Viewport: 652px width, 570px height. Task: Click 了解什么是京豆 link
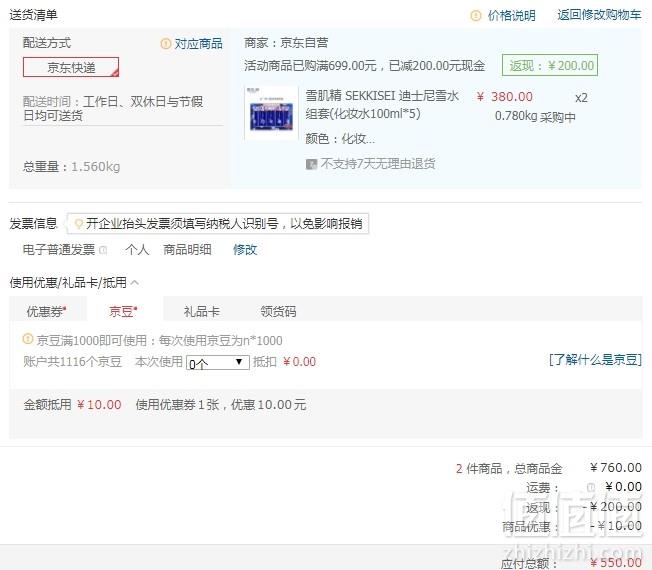click(x=595, y=359)
